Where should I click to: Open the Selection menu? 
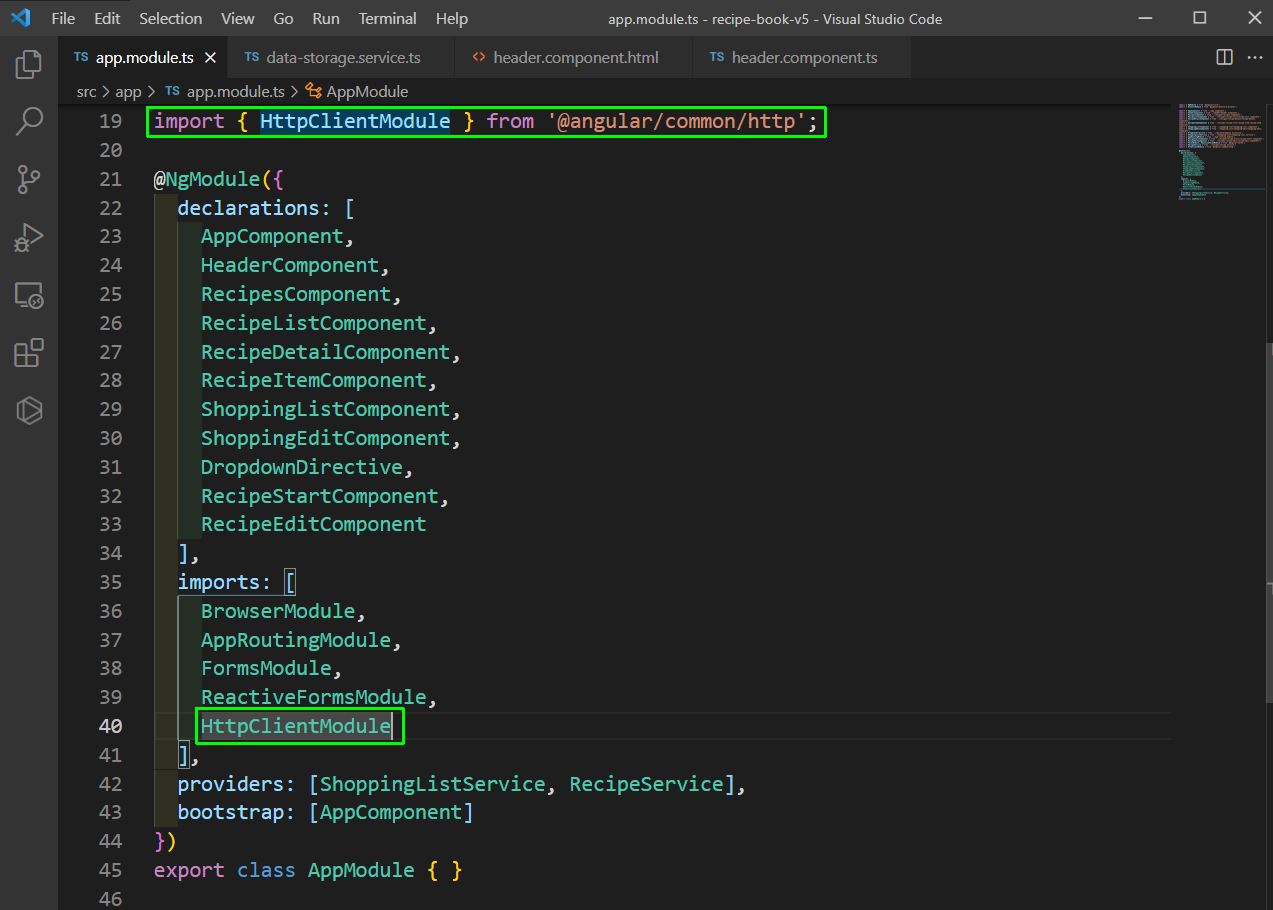(170, 18)
